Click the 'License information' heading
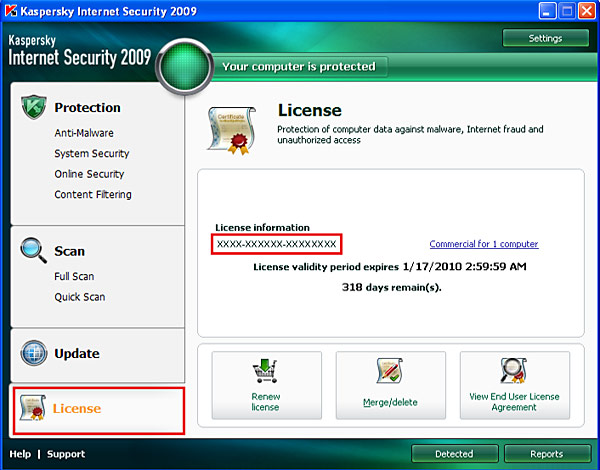Screen dimensions: 600x470 point(262,228)
